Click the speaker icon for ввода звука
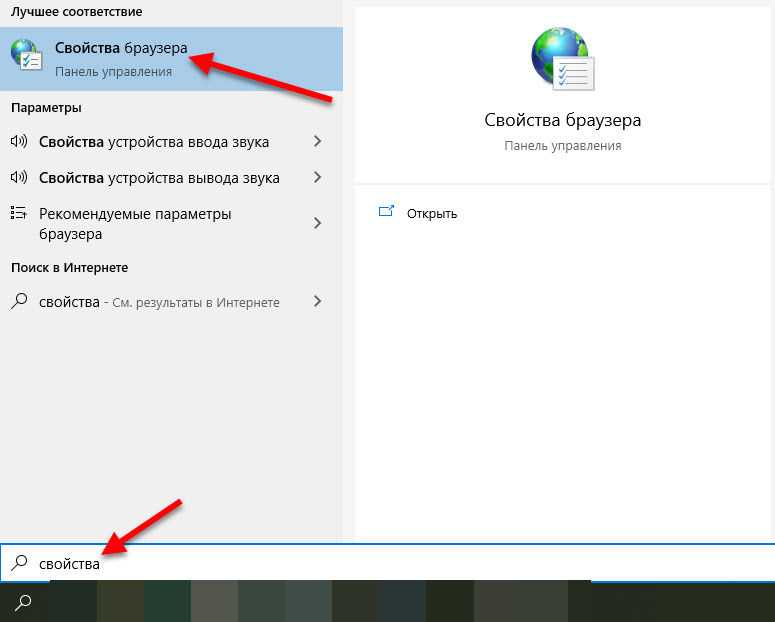The height and width of the screenshot is (622, 775). (x=18, y=142)
